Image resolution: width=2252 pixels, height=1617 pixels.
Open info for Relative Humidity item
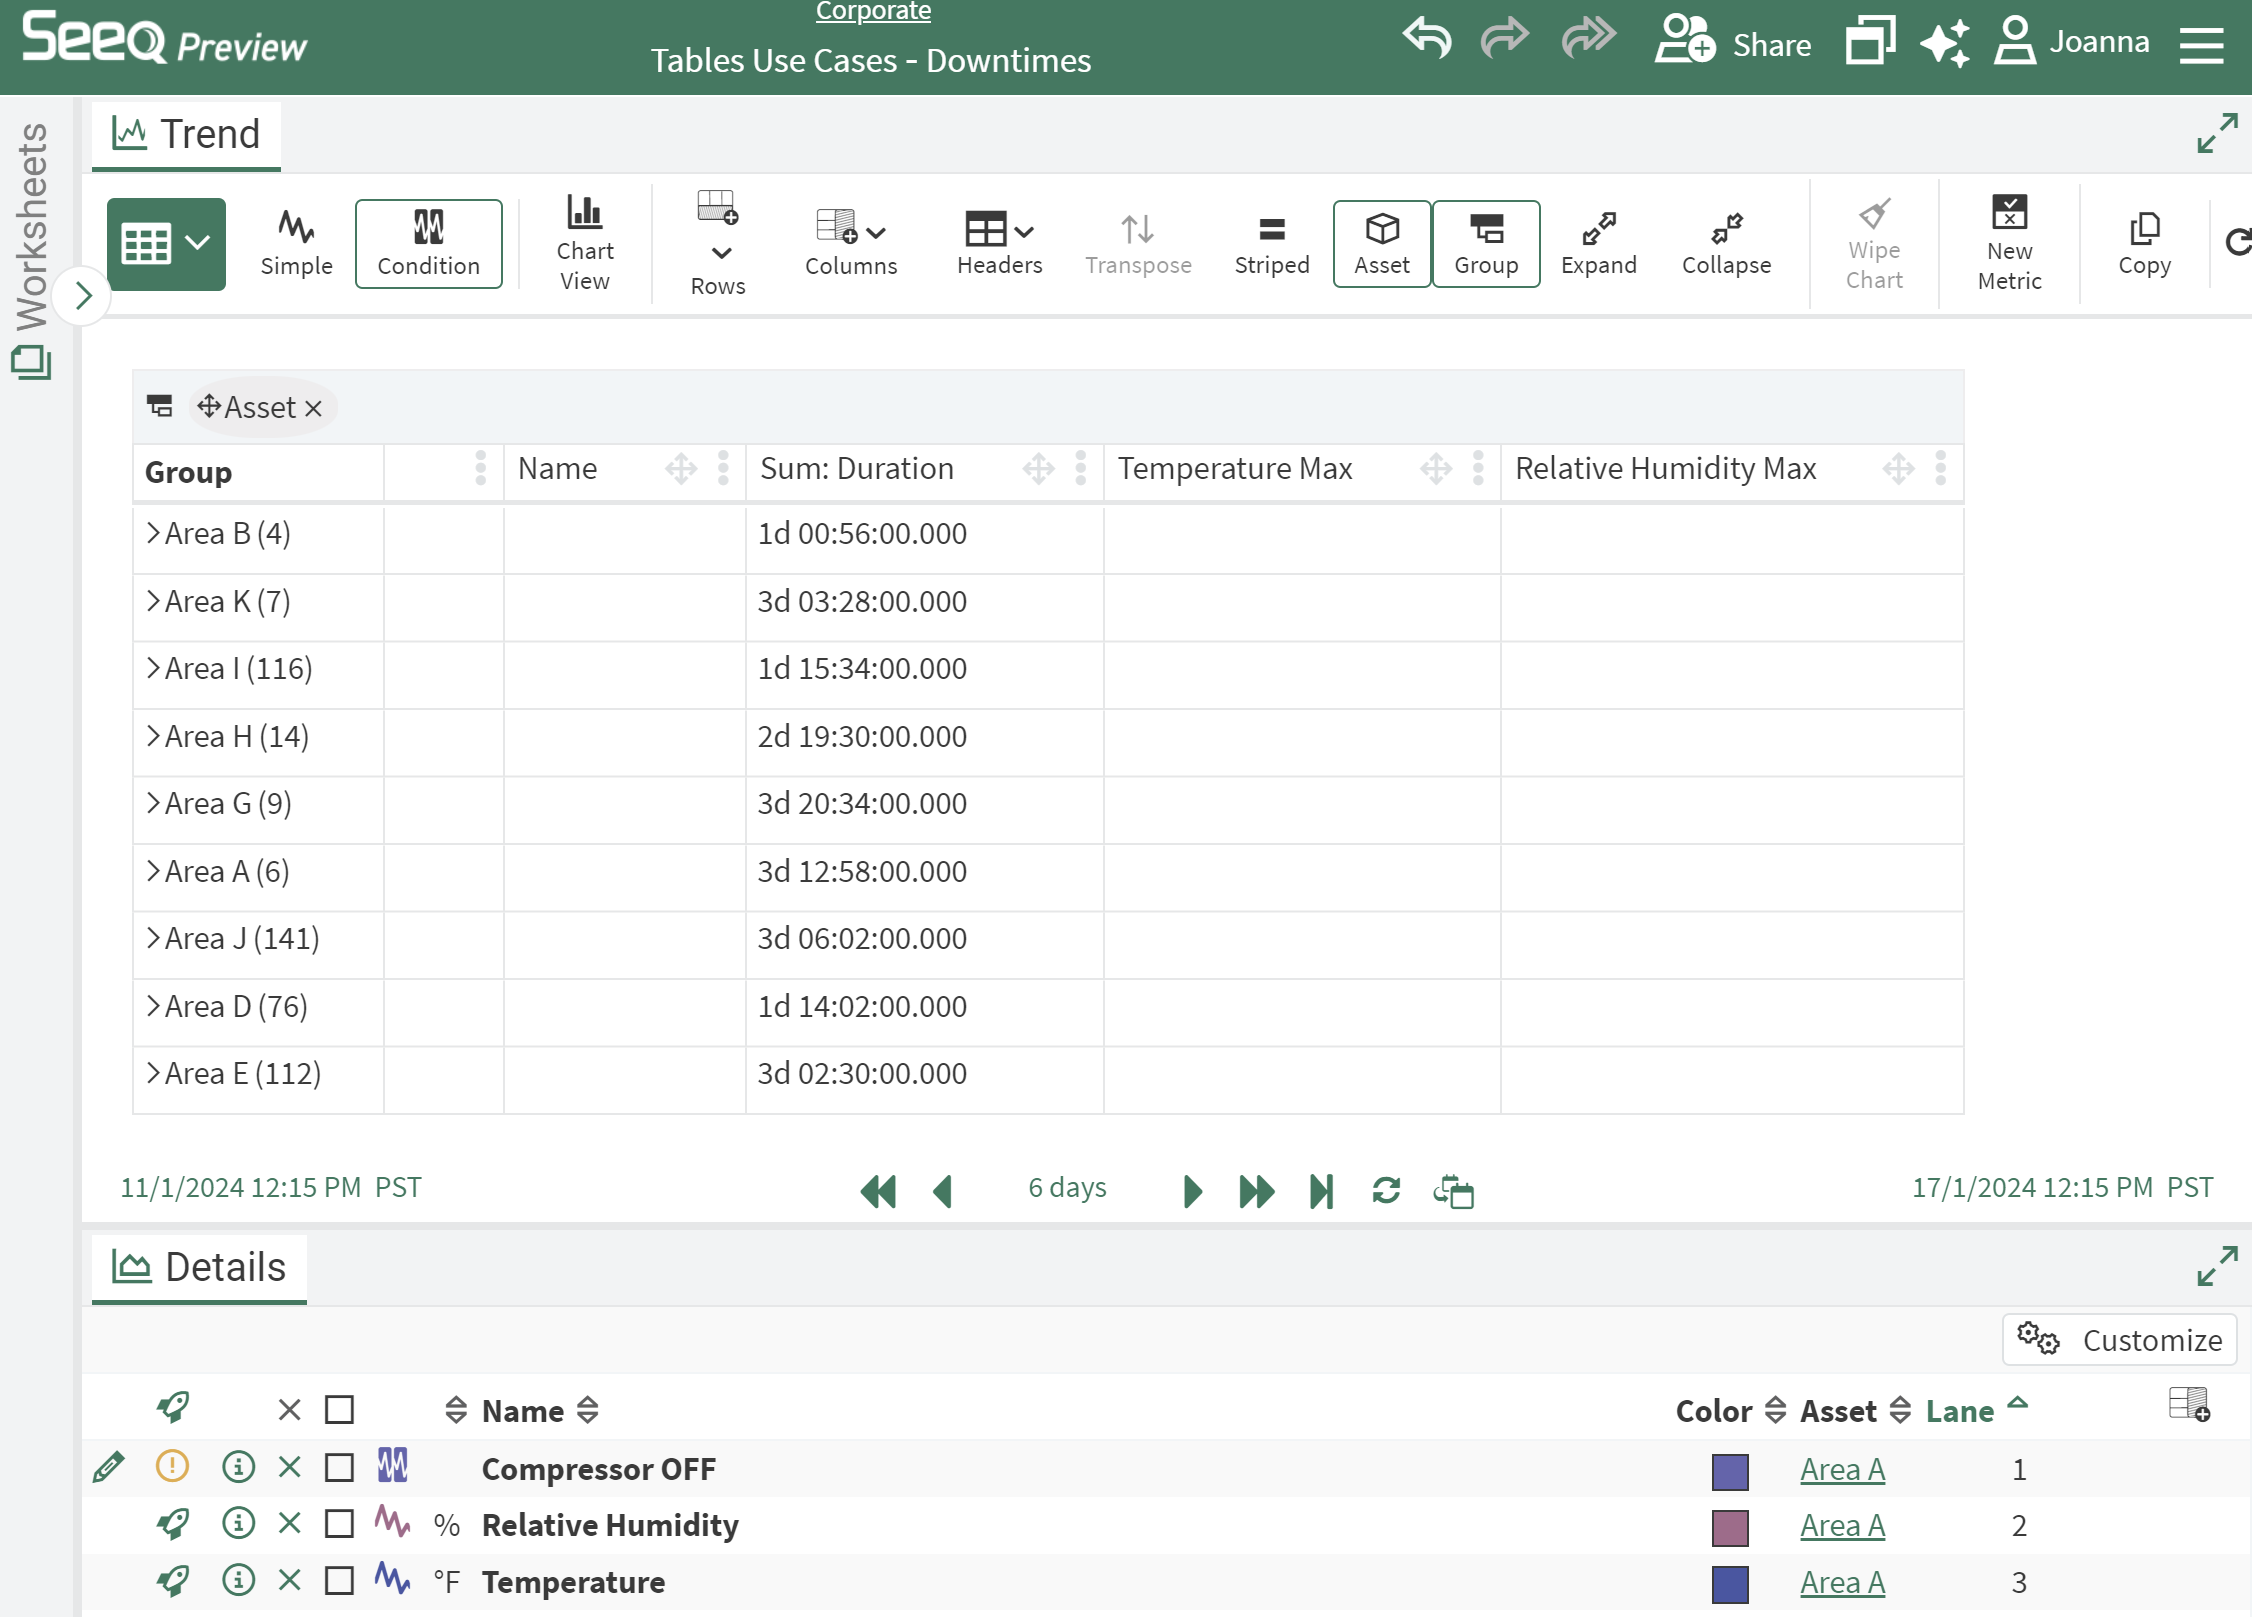point(238,1523)
